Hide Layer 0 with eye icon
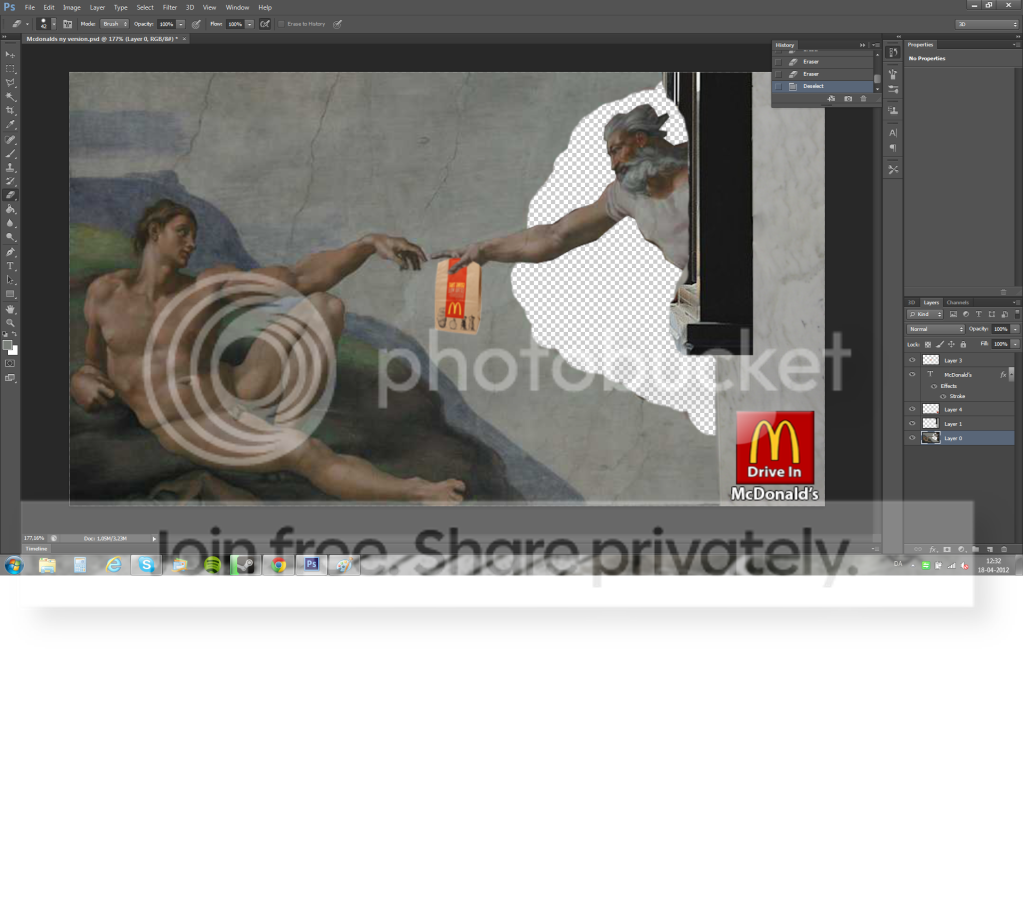This screenshot has height=908, width=1023. click(912, 438)
